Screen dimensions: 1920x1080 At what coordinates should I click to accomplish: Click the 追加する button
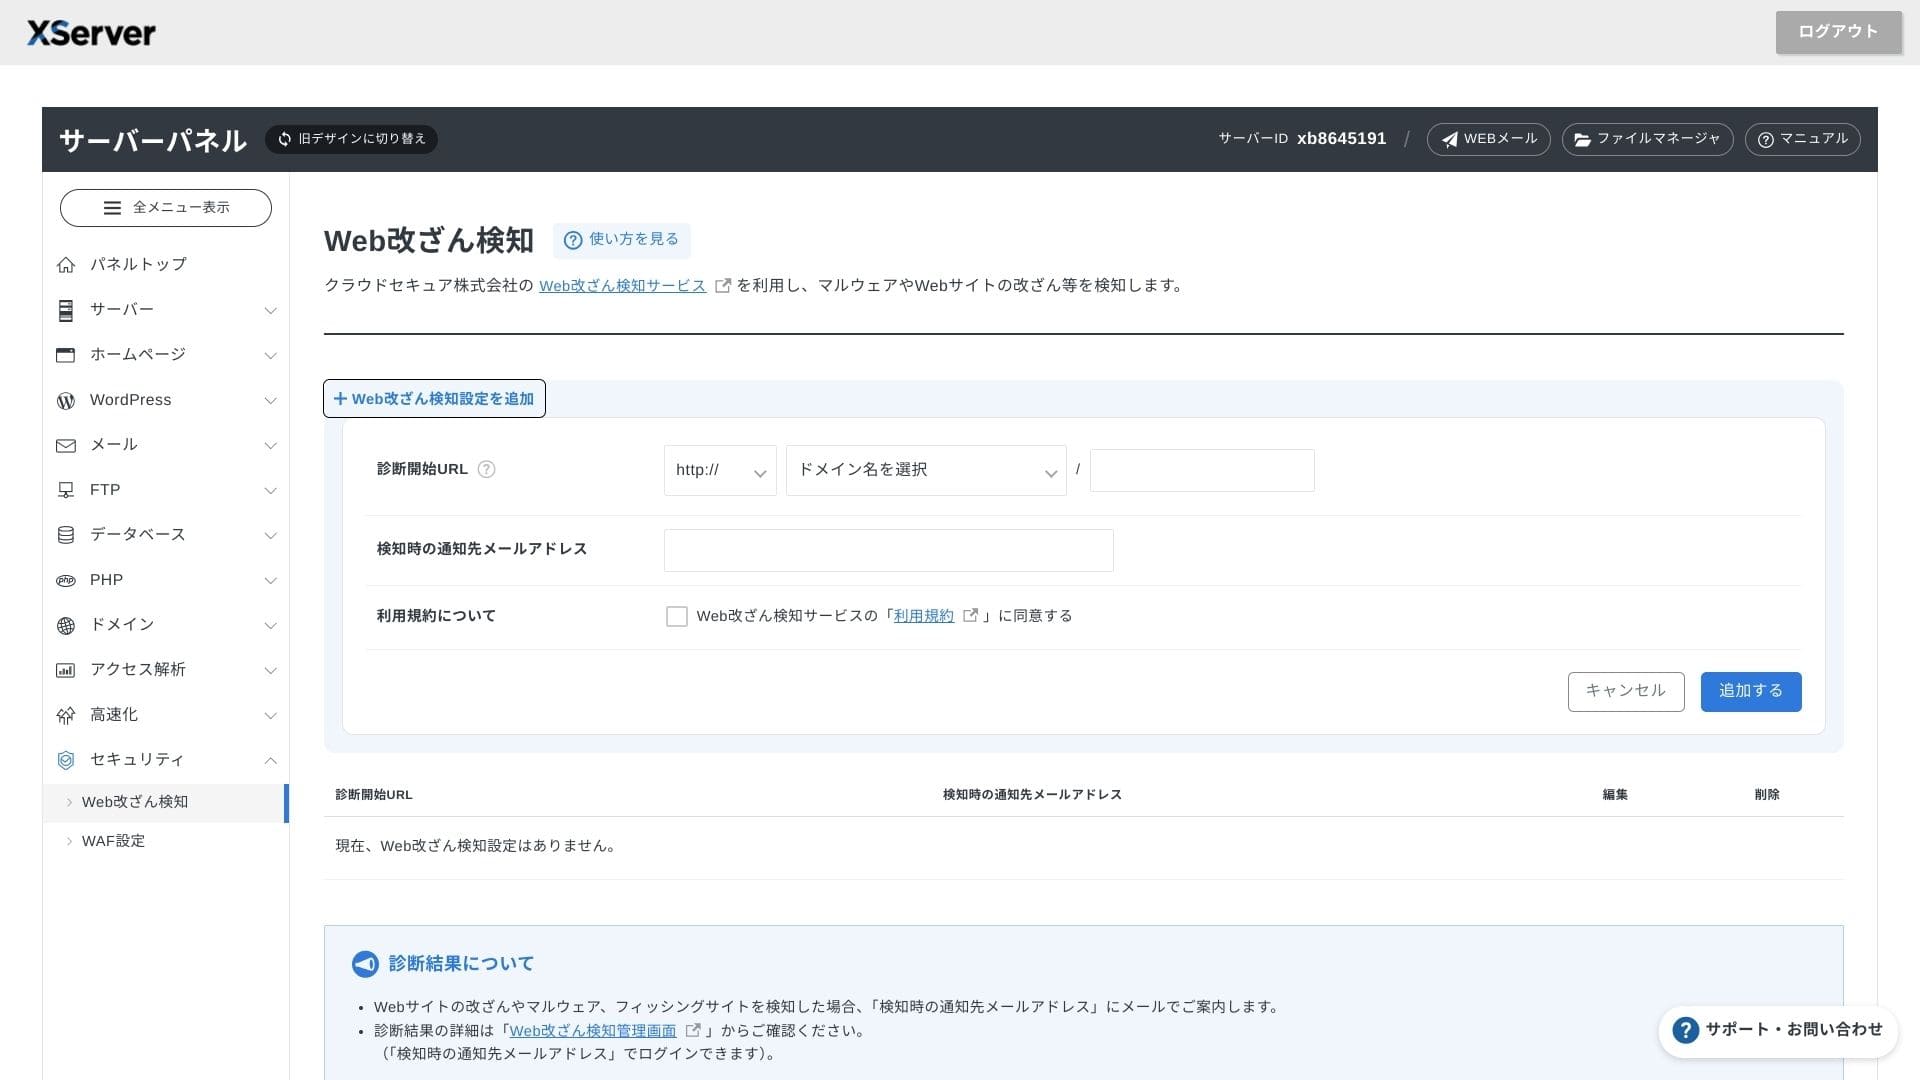1750,691
